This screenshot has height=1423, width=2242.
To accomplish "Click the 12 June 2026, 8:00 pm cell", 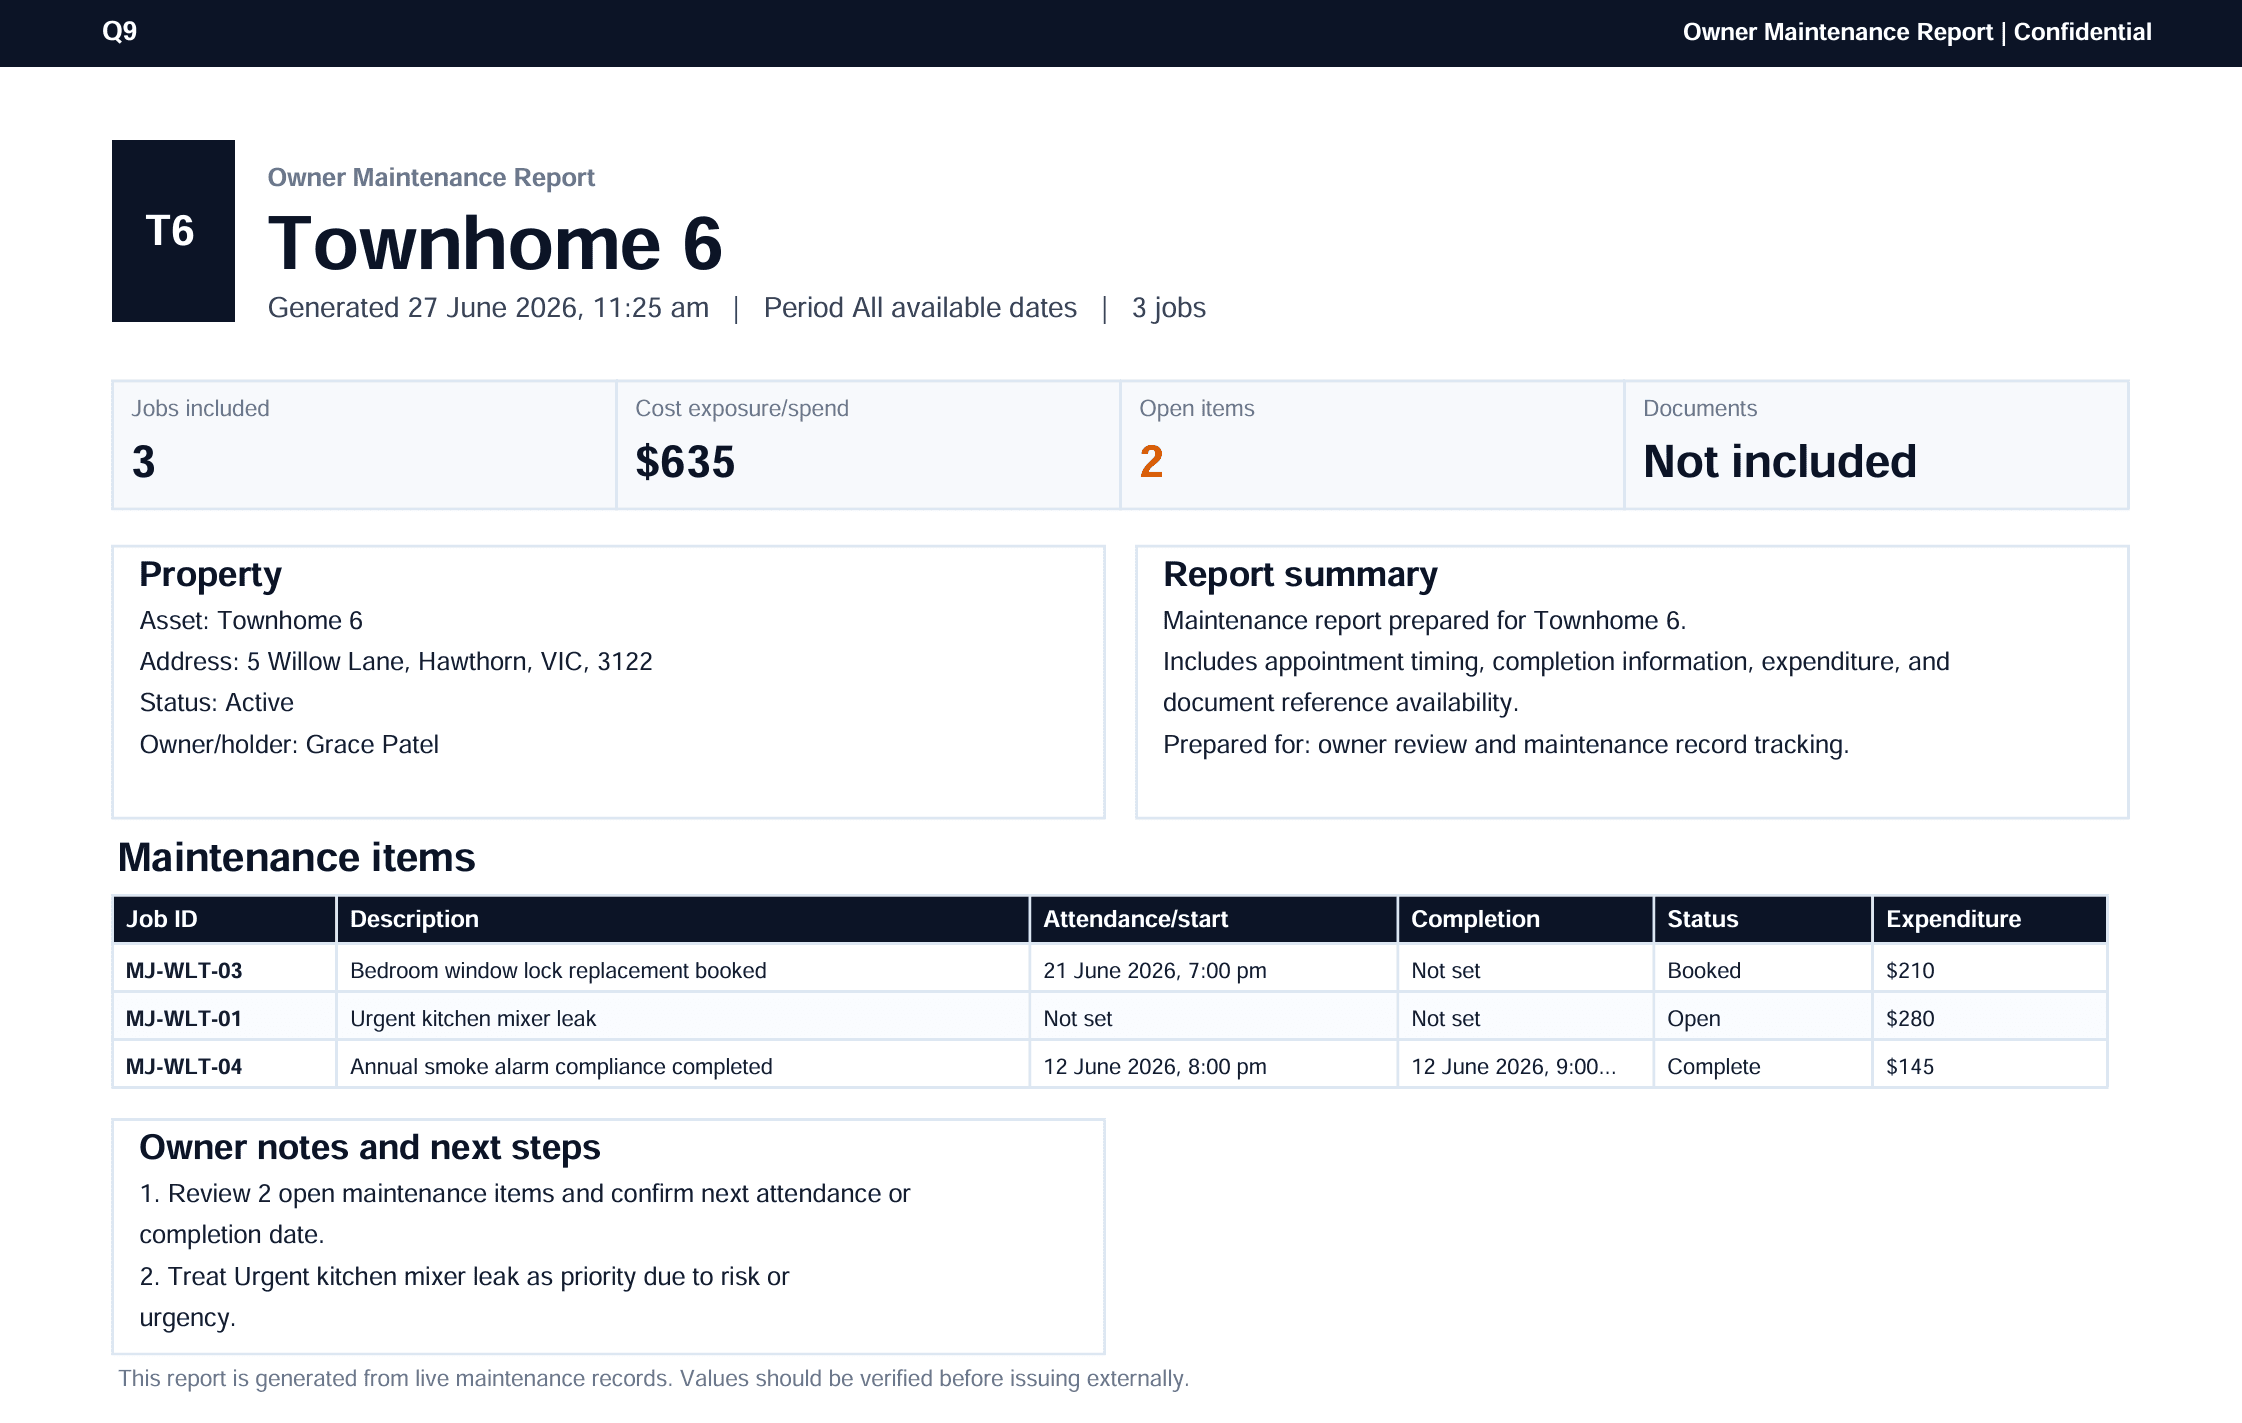I will pyautogui.click(x=1214, y=1066).
